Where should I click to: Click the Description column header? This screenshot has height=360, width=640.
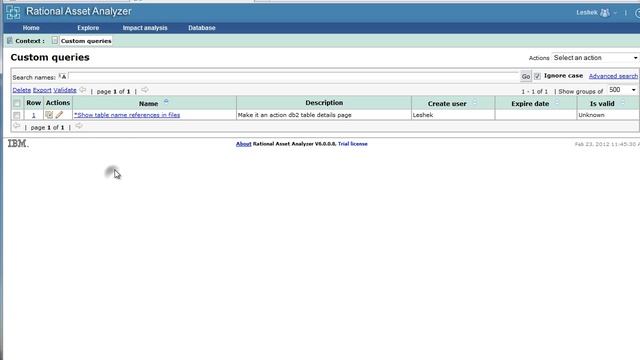pyautogui.click(x=324, y=103)
